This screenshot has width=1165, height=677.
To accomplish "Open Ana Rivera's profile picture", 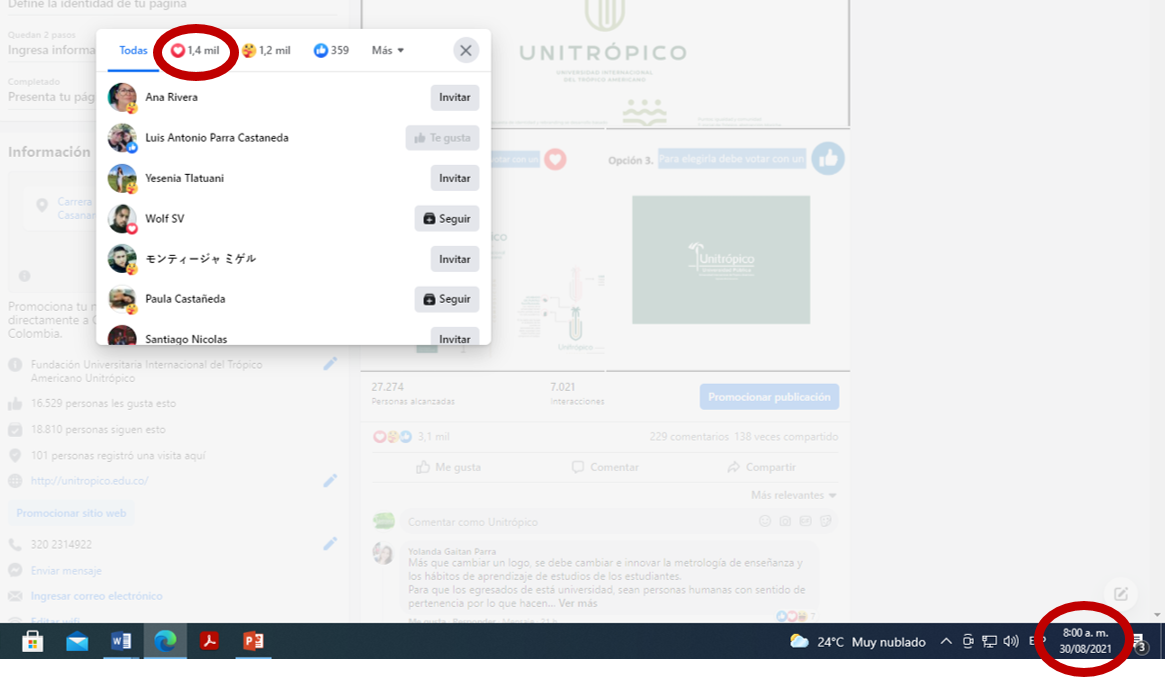I will tap(122, 97).
